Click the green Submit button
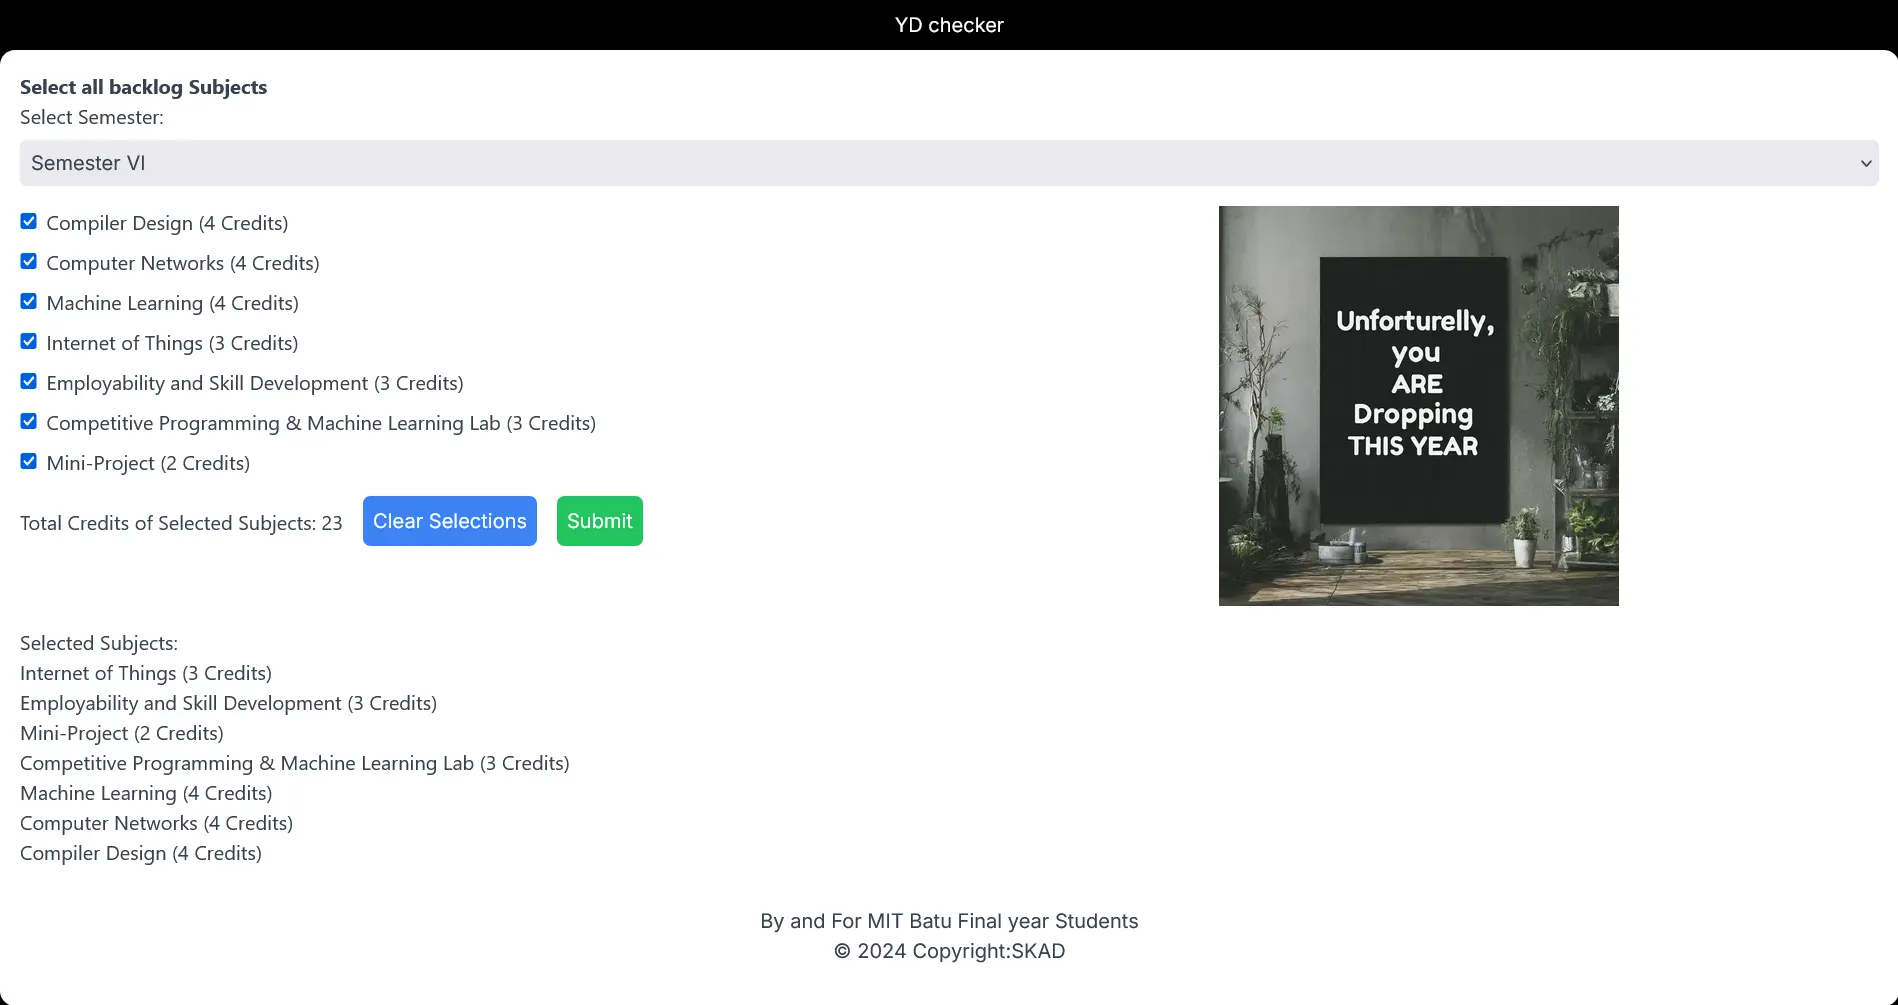 point(599,521)
